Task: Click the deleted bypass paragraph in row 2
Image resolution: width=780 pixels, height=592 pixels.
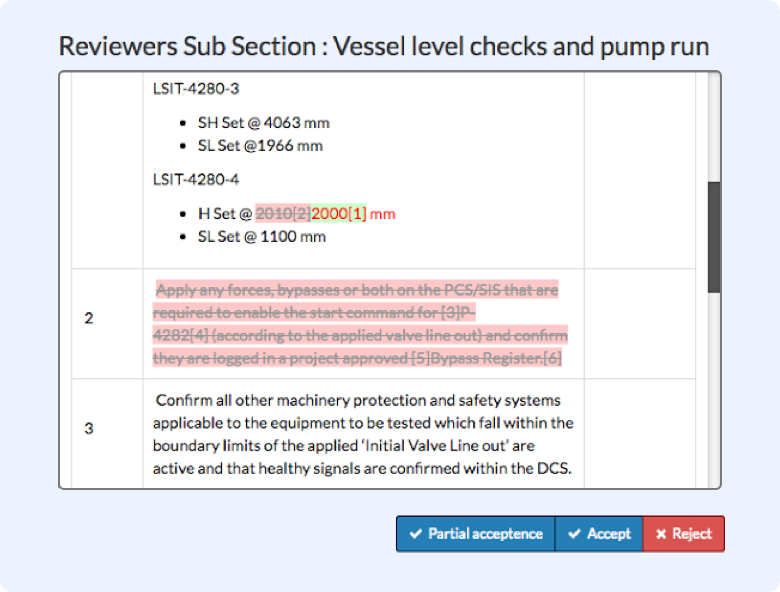Action: [360, 323]
